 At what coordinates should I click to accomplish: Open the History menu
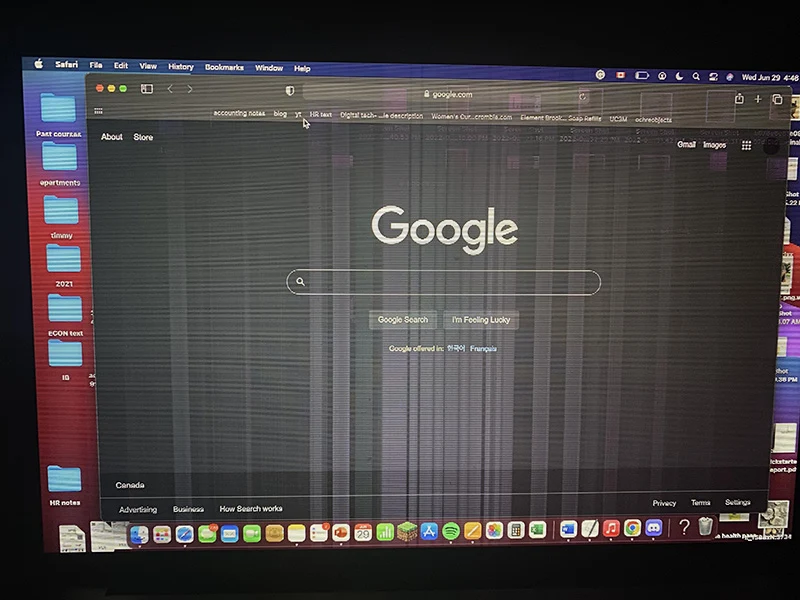[x=181, y=66]
